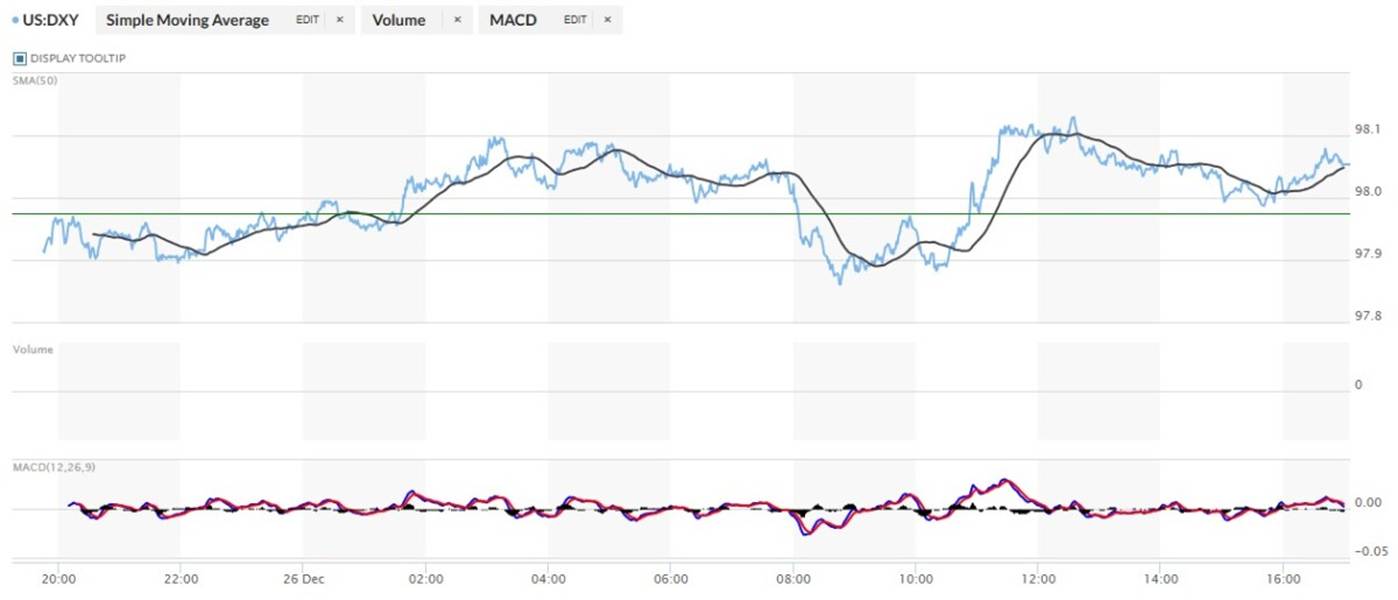Image resolution: width=1398 pixels, height=600 pixels.
Task: Remove the Simple Moving Average indicator
Action: pos(339,20)
